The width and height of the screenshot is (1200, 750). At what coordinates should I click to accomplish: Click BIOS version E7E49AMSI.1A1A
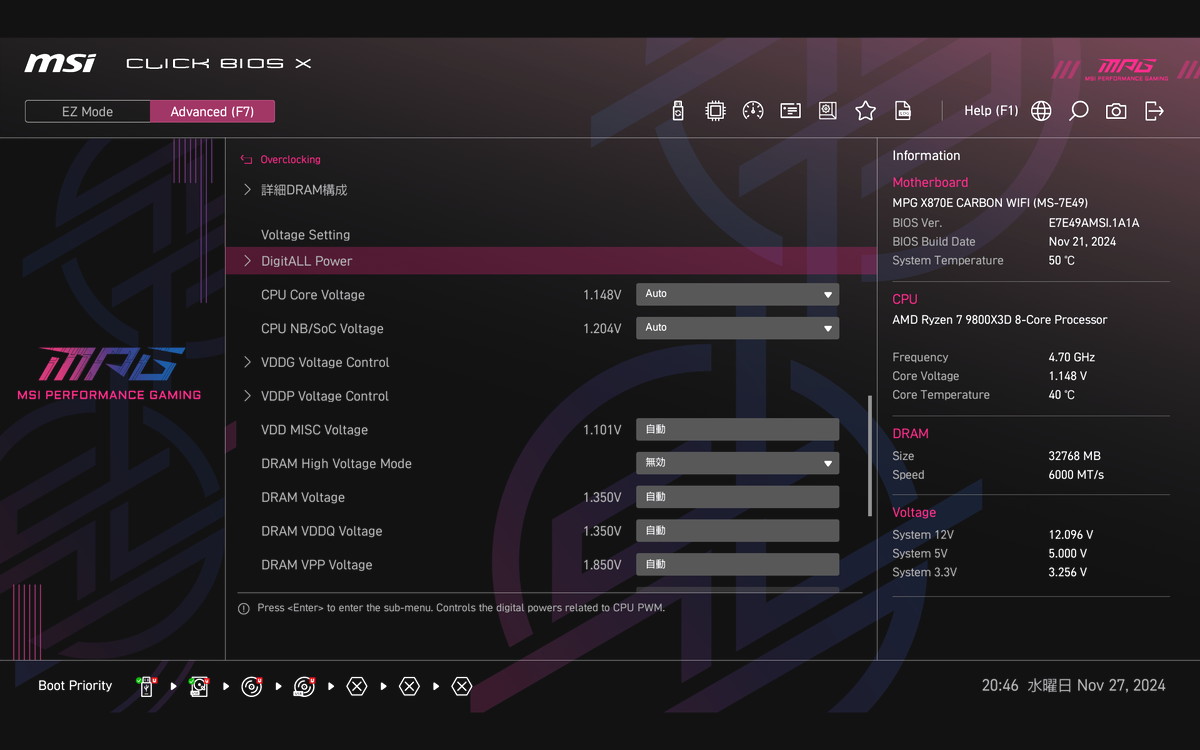[1094, 223]
